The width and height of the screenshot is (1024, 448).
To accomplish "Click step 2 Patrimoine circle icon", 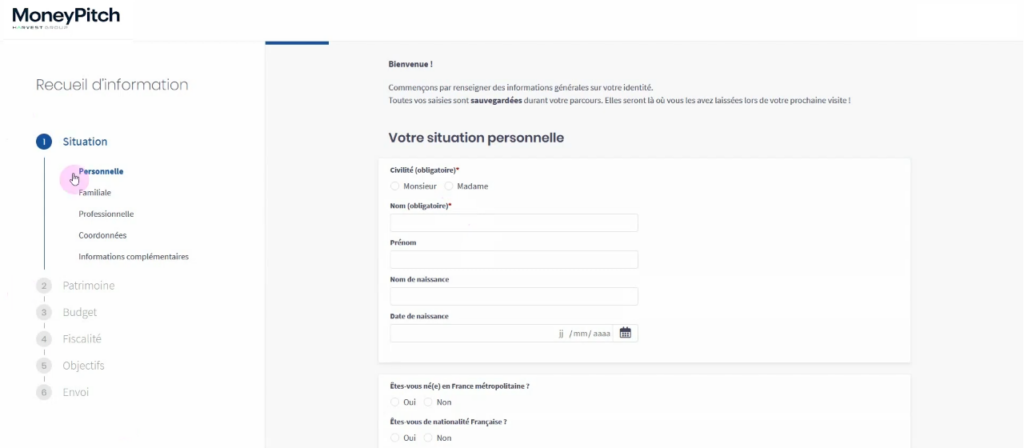I will point(44,286).
